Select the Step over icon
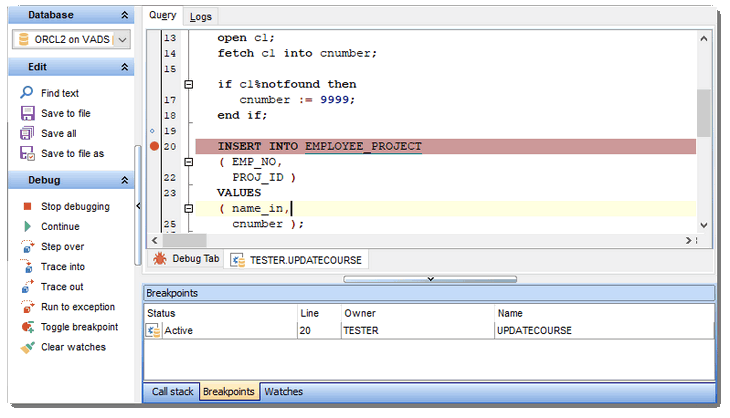 [28, 247]
